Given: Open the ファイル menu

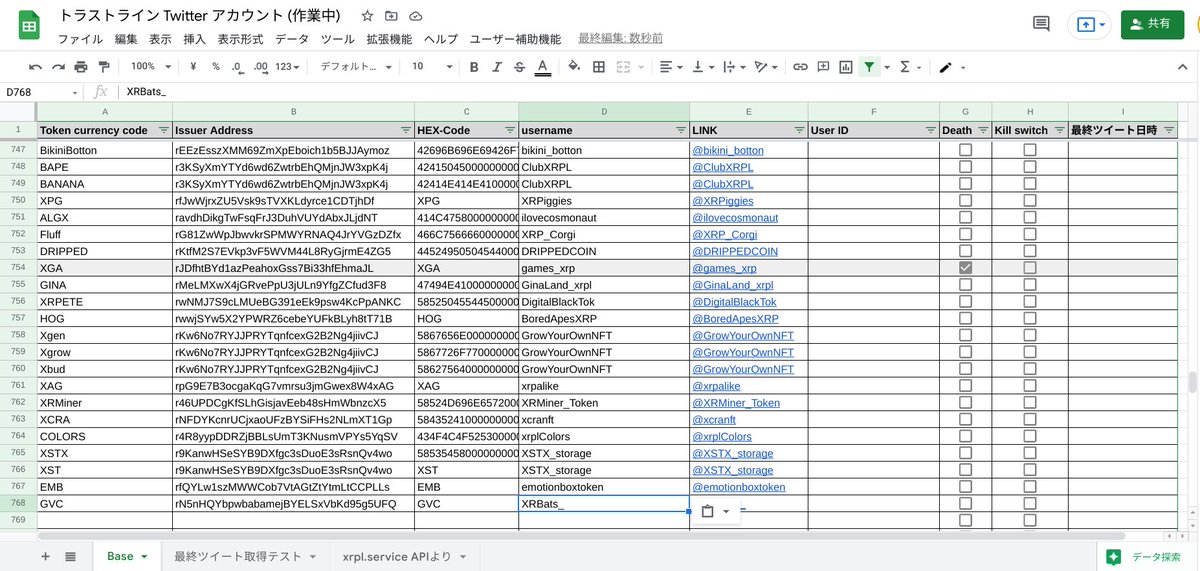Looking at the screenshot, I should (80, 39).
